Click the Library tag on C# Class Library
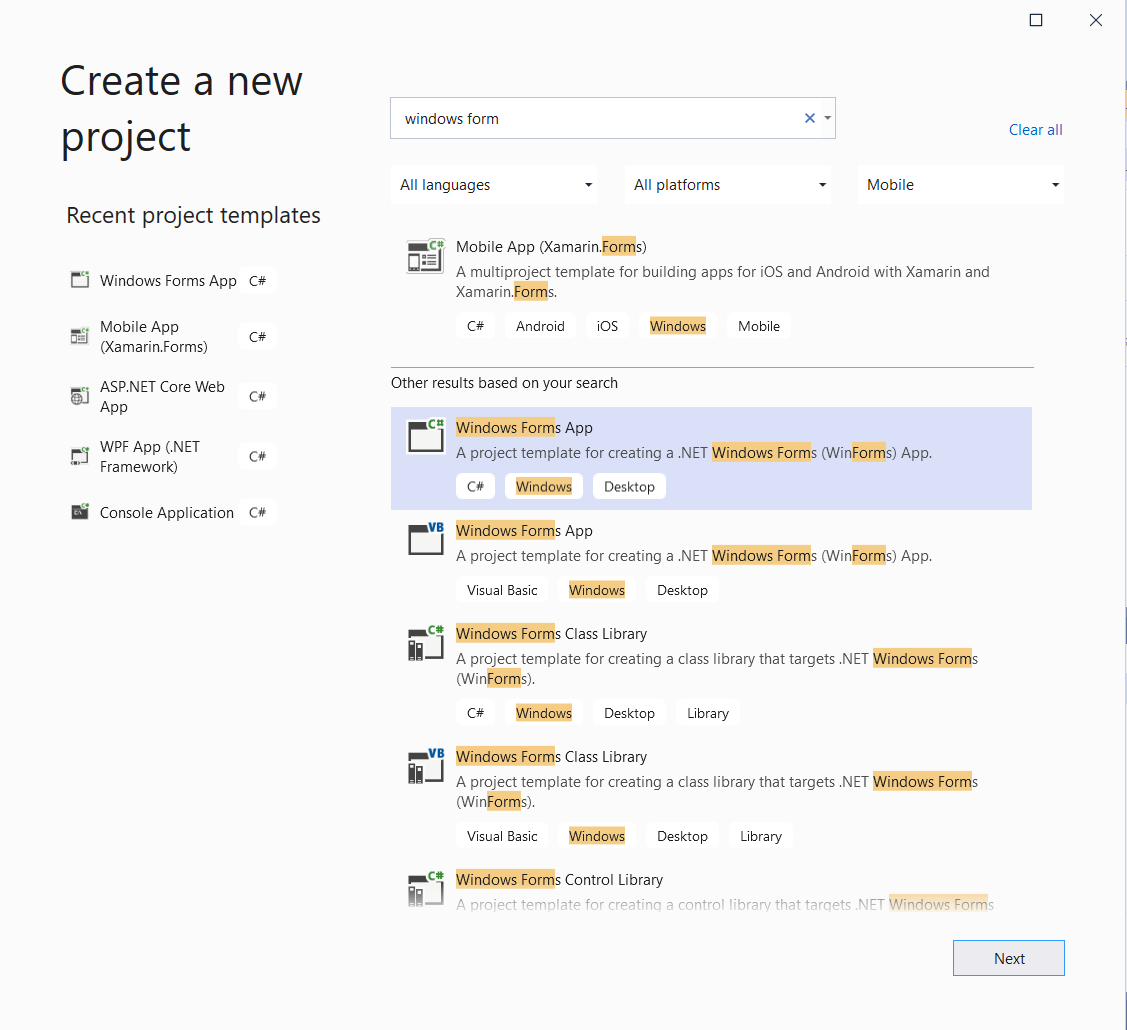Image resolution: width=1127 pixels, height=1030 pixels. 707,713
